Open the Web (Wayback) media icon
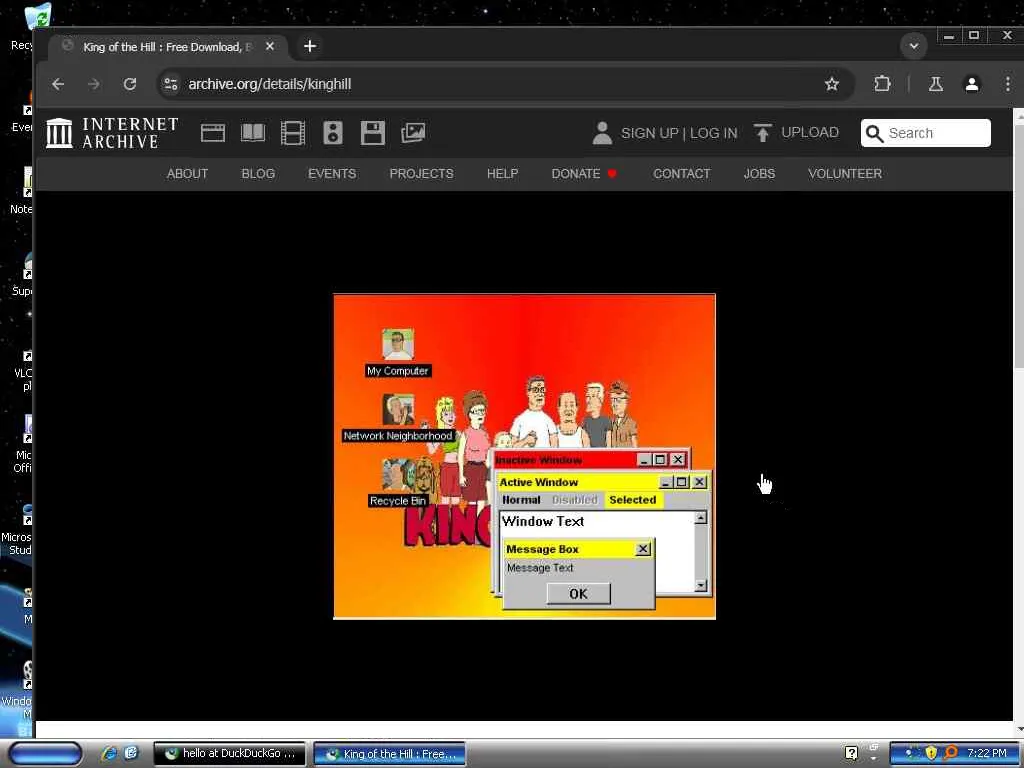 point(213,133)
